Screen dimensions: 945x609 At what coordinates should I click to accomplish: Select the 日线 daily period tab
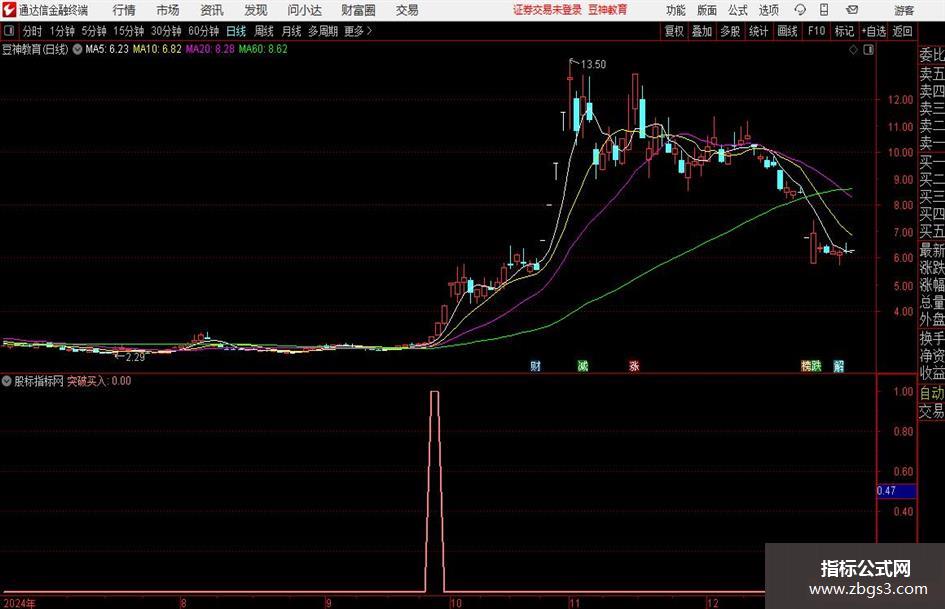(x=236, y=31)
